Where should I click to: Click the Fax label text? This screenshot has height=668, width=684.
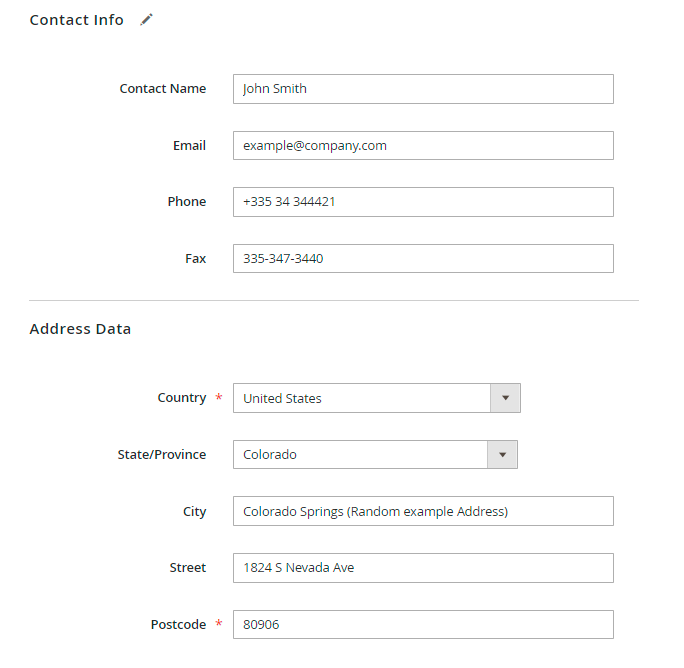[195, 259]
